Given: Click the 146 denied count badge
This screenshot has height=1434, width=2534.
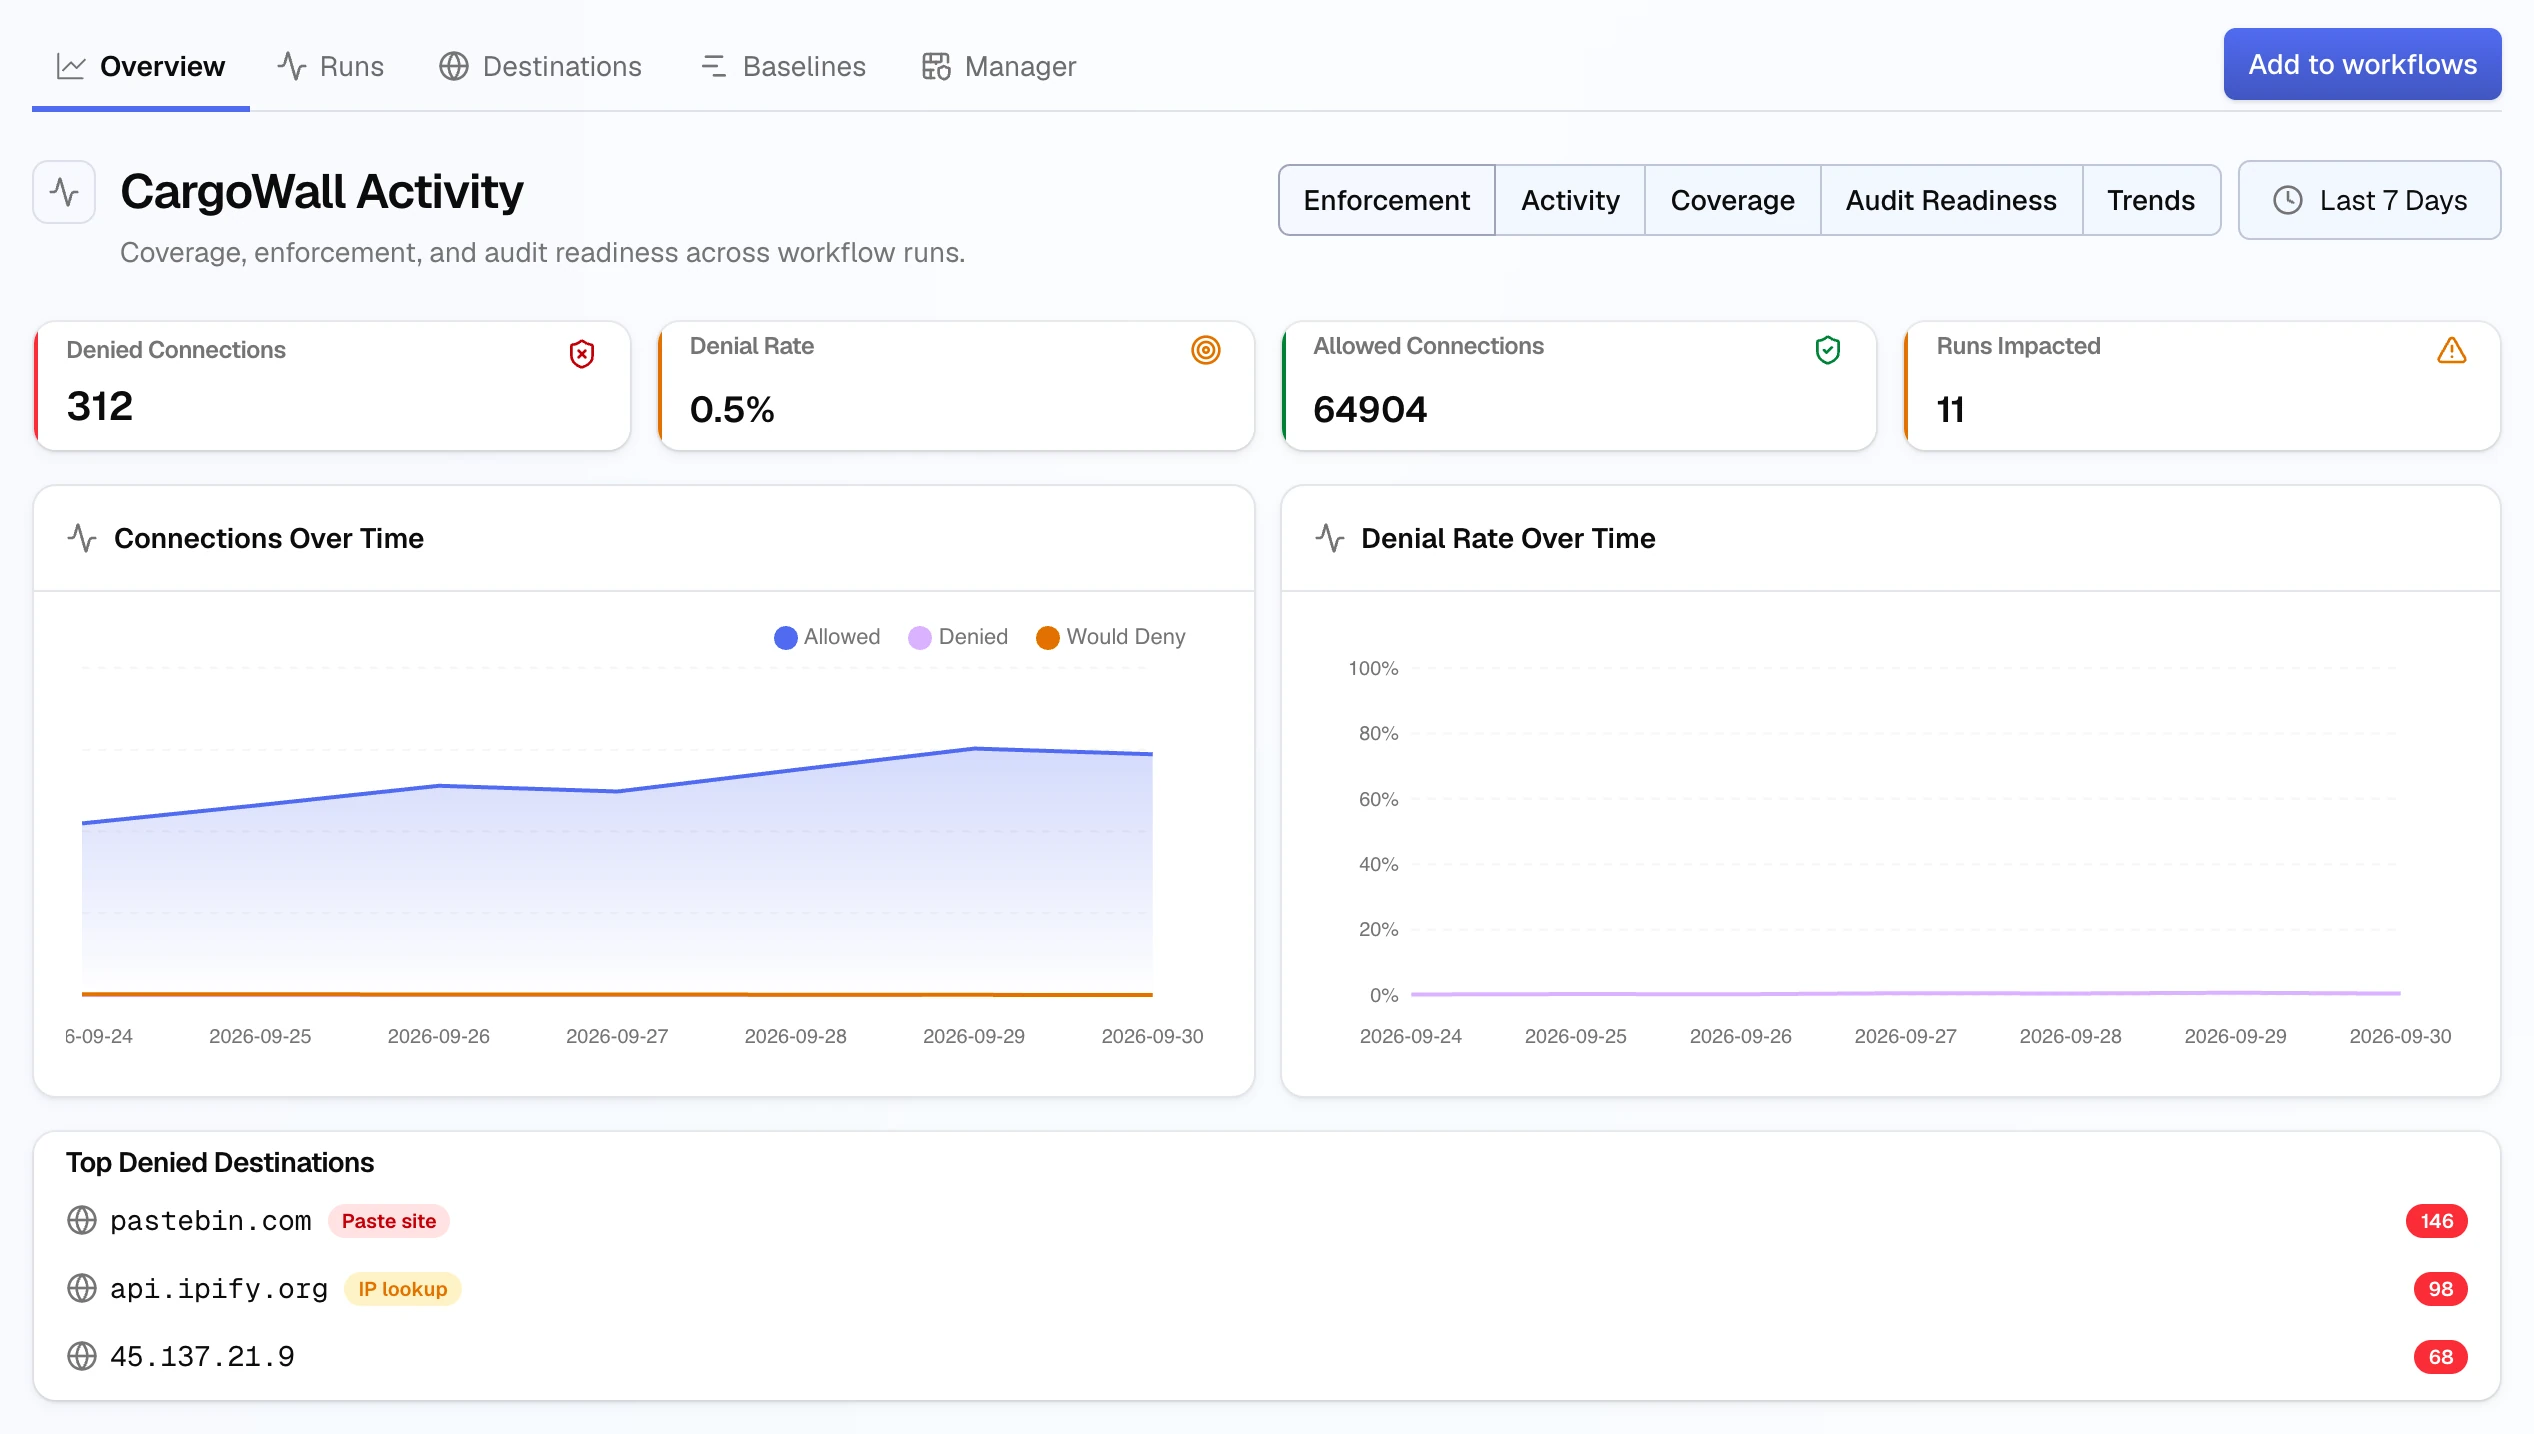Looking at the screenshot, I should [x=2437, y=1221].
